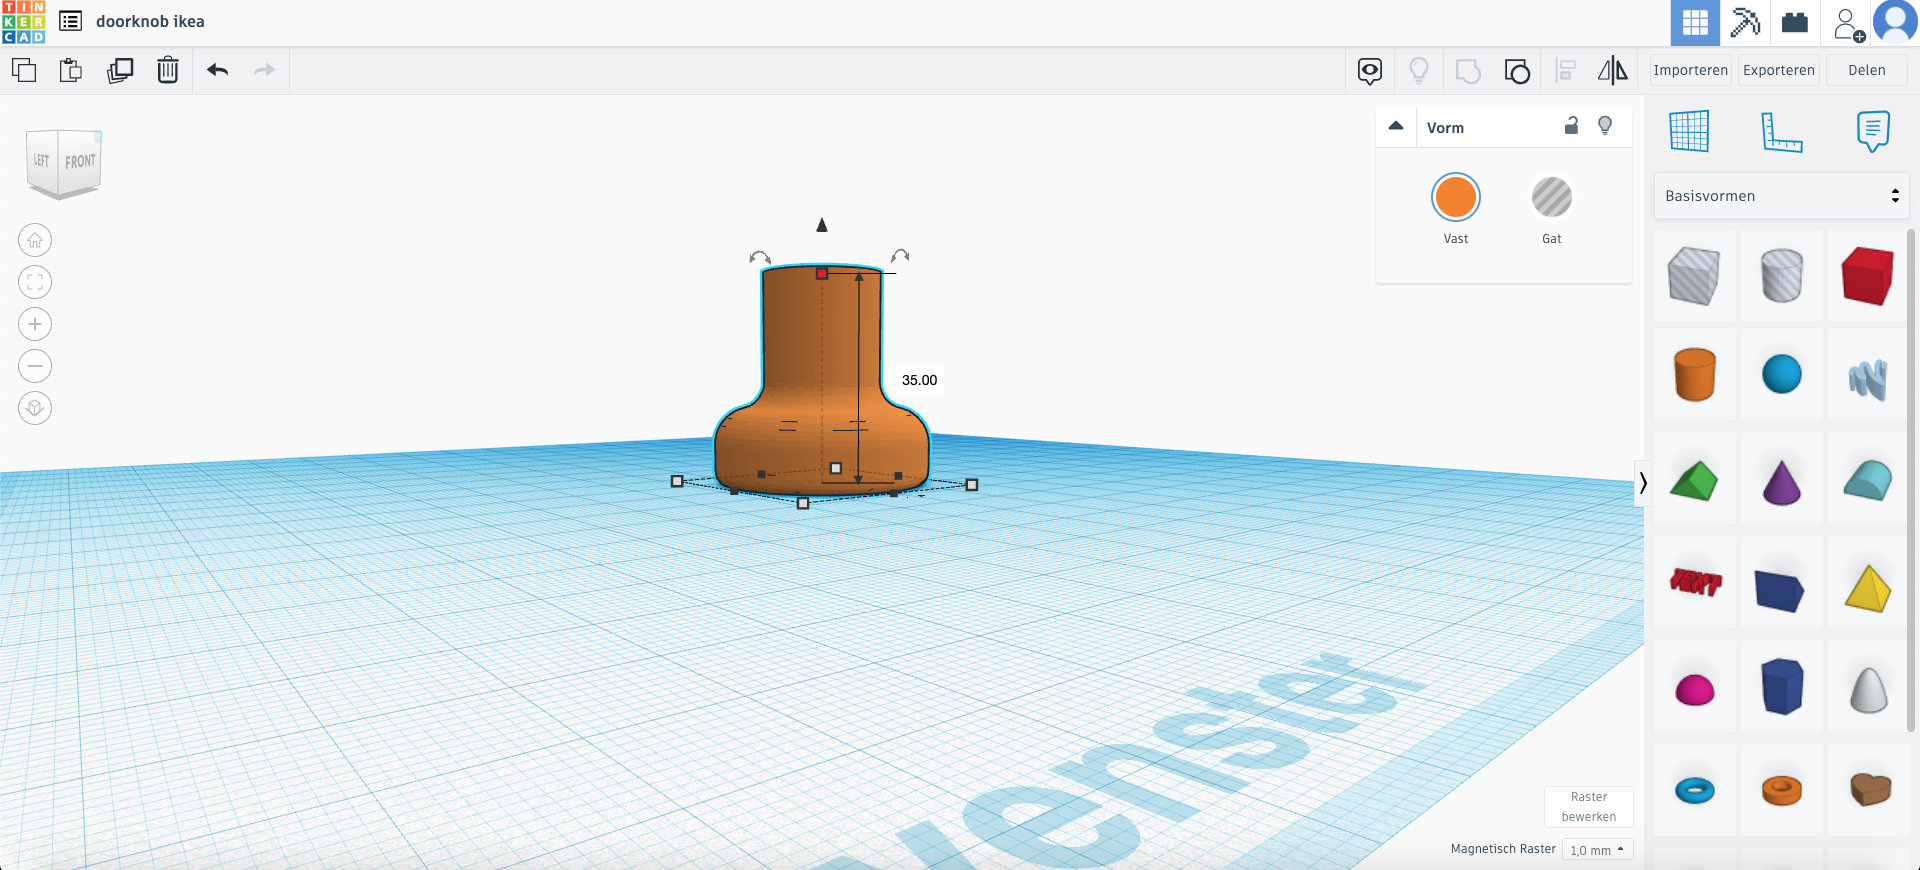Click the FRONT face of view cube
The width and height of the screenshot is (1920, 870).
click(x=80, y=161)
